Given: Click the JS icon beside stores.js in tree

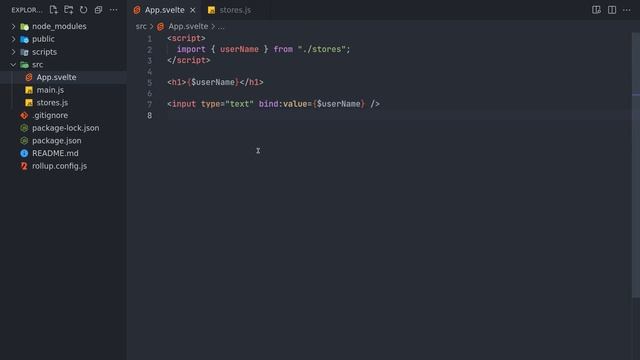Looking at the screenshot, I should pyautogui.click(x=29, y=102).
